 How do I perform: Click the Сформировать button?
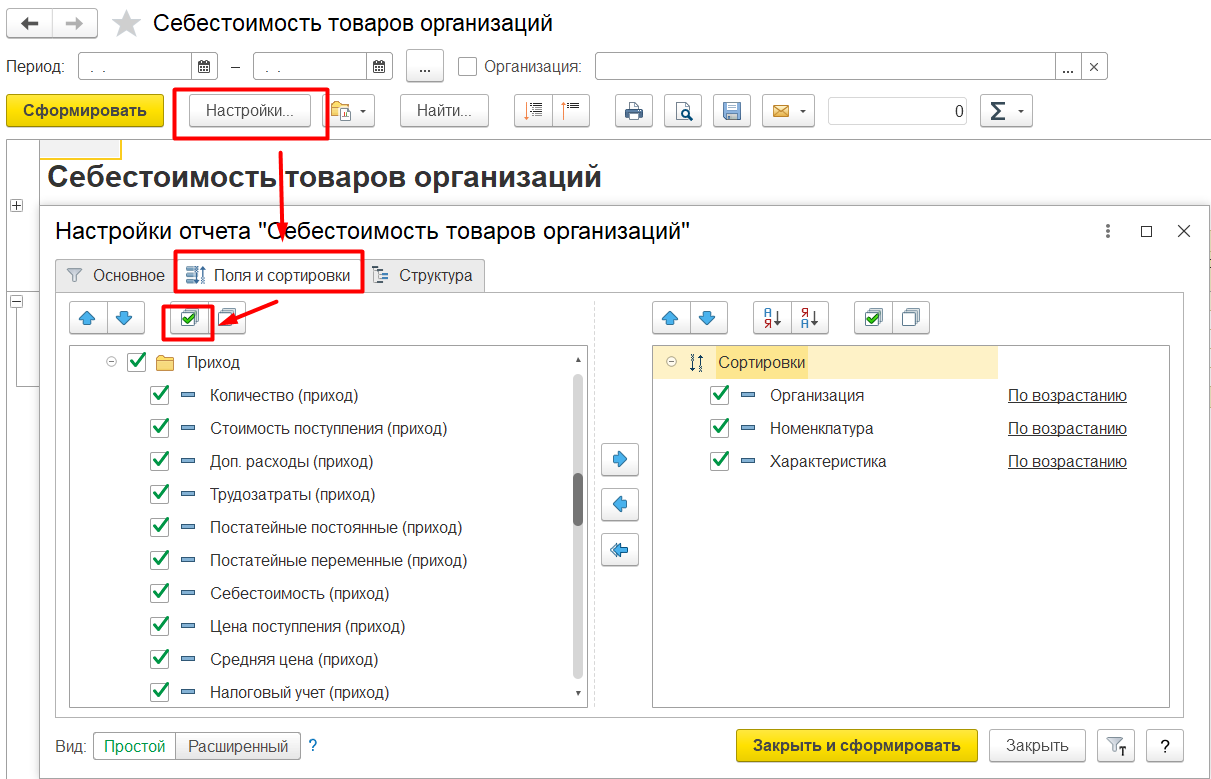point(85,111)
